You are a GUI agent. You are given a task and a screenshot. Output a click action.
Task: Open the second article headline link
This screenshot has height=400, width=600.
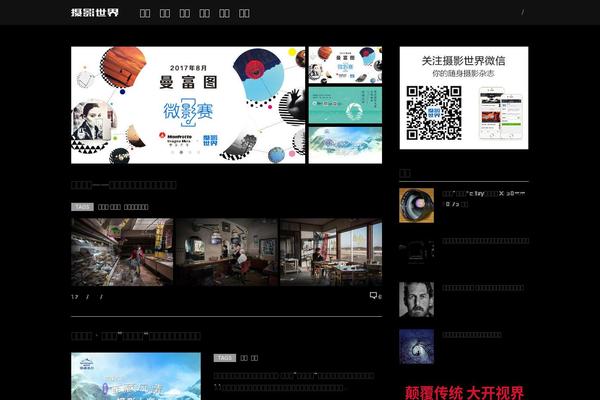pos(136,336)
